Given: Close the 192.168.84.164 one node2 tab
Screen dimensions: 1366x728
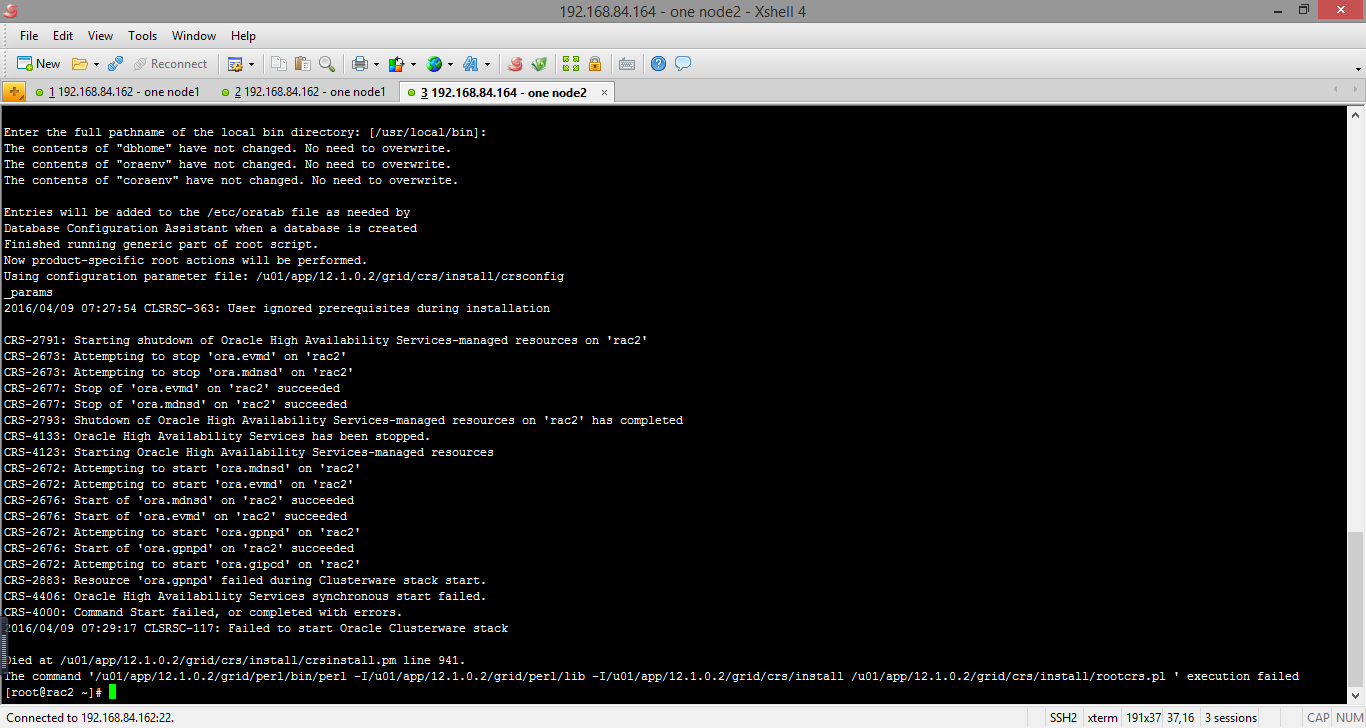Looking at the screenshot, I should [x=604, y=92].
